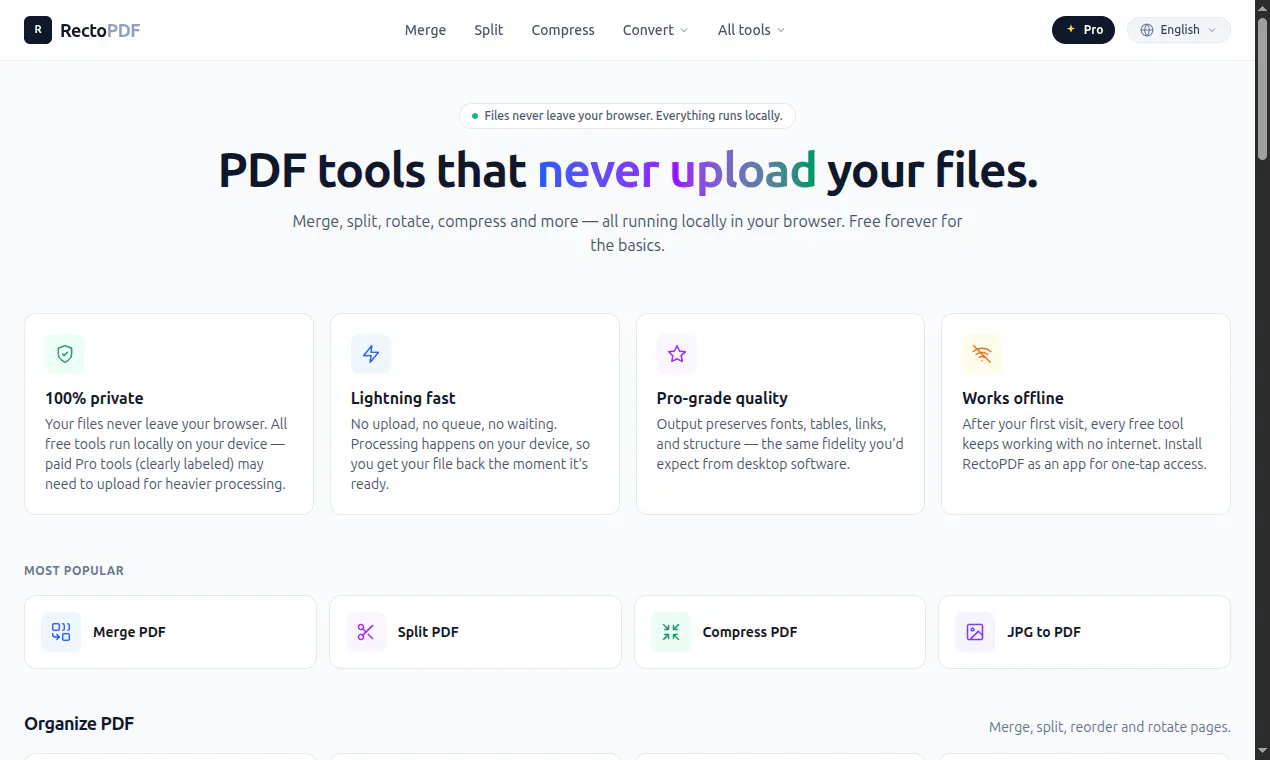
Task: Click the 'Files never leave your browser' badge
Action: pos(627,116)
